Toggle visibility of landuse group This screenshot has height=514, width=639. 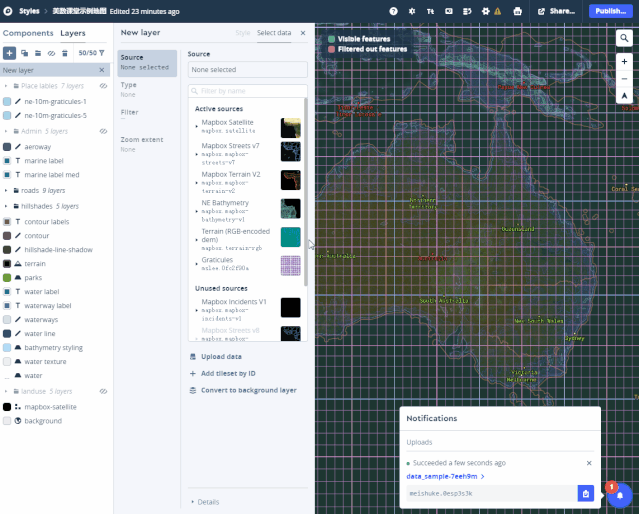104,391
